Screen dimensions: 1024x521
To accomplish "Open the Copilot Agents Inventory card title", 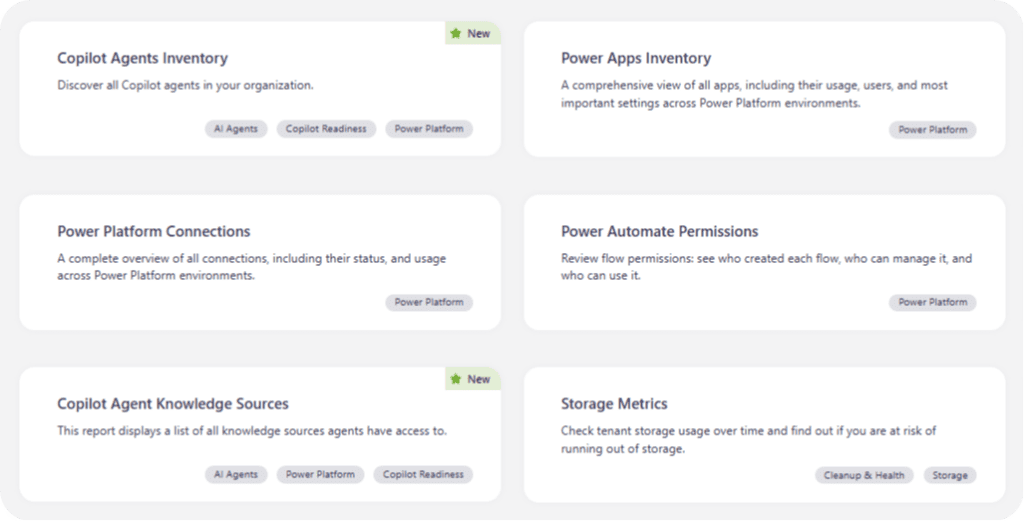I will [x=142, y=58].
